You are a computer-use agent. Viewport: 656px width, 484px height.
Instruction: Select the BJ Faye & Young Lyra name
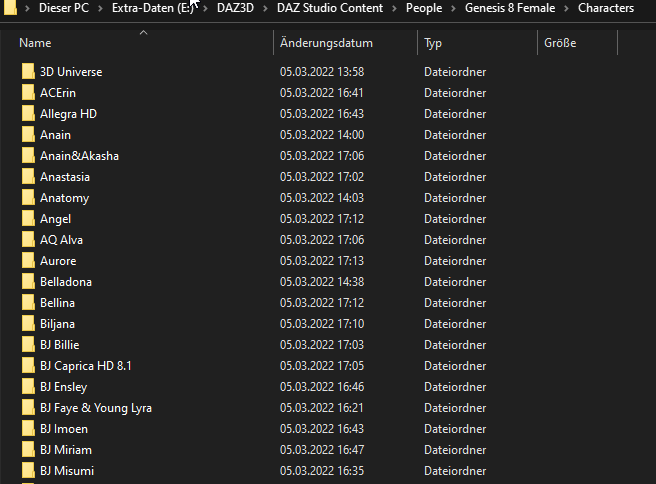coord(96,408)
